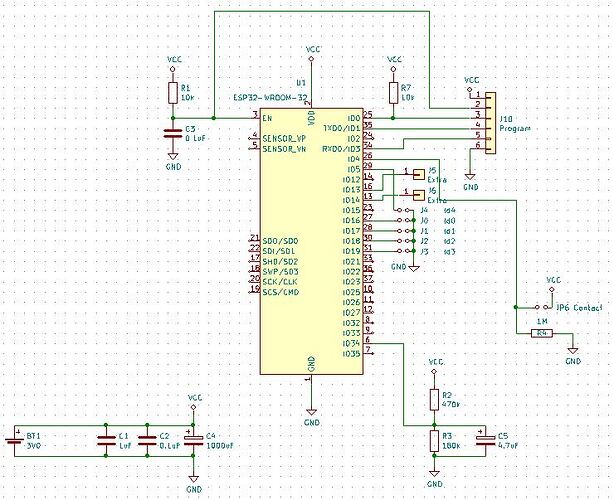Select the GND symbol under connector J10

coord(470,177)
